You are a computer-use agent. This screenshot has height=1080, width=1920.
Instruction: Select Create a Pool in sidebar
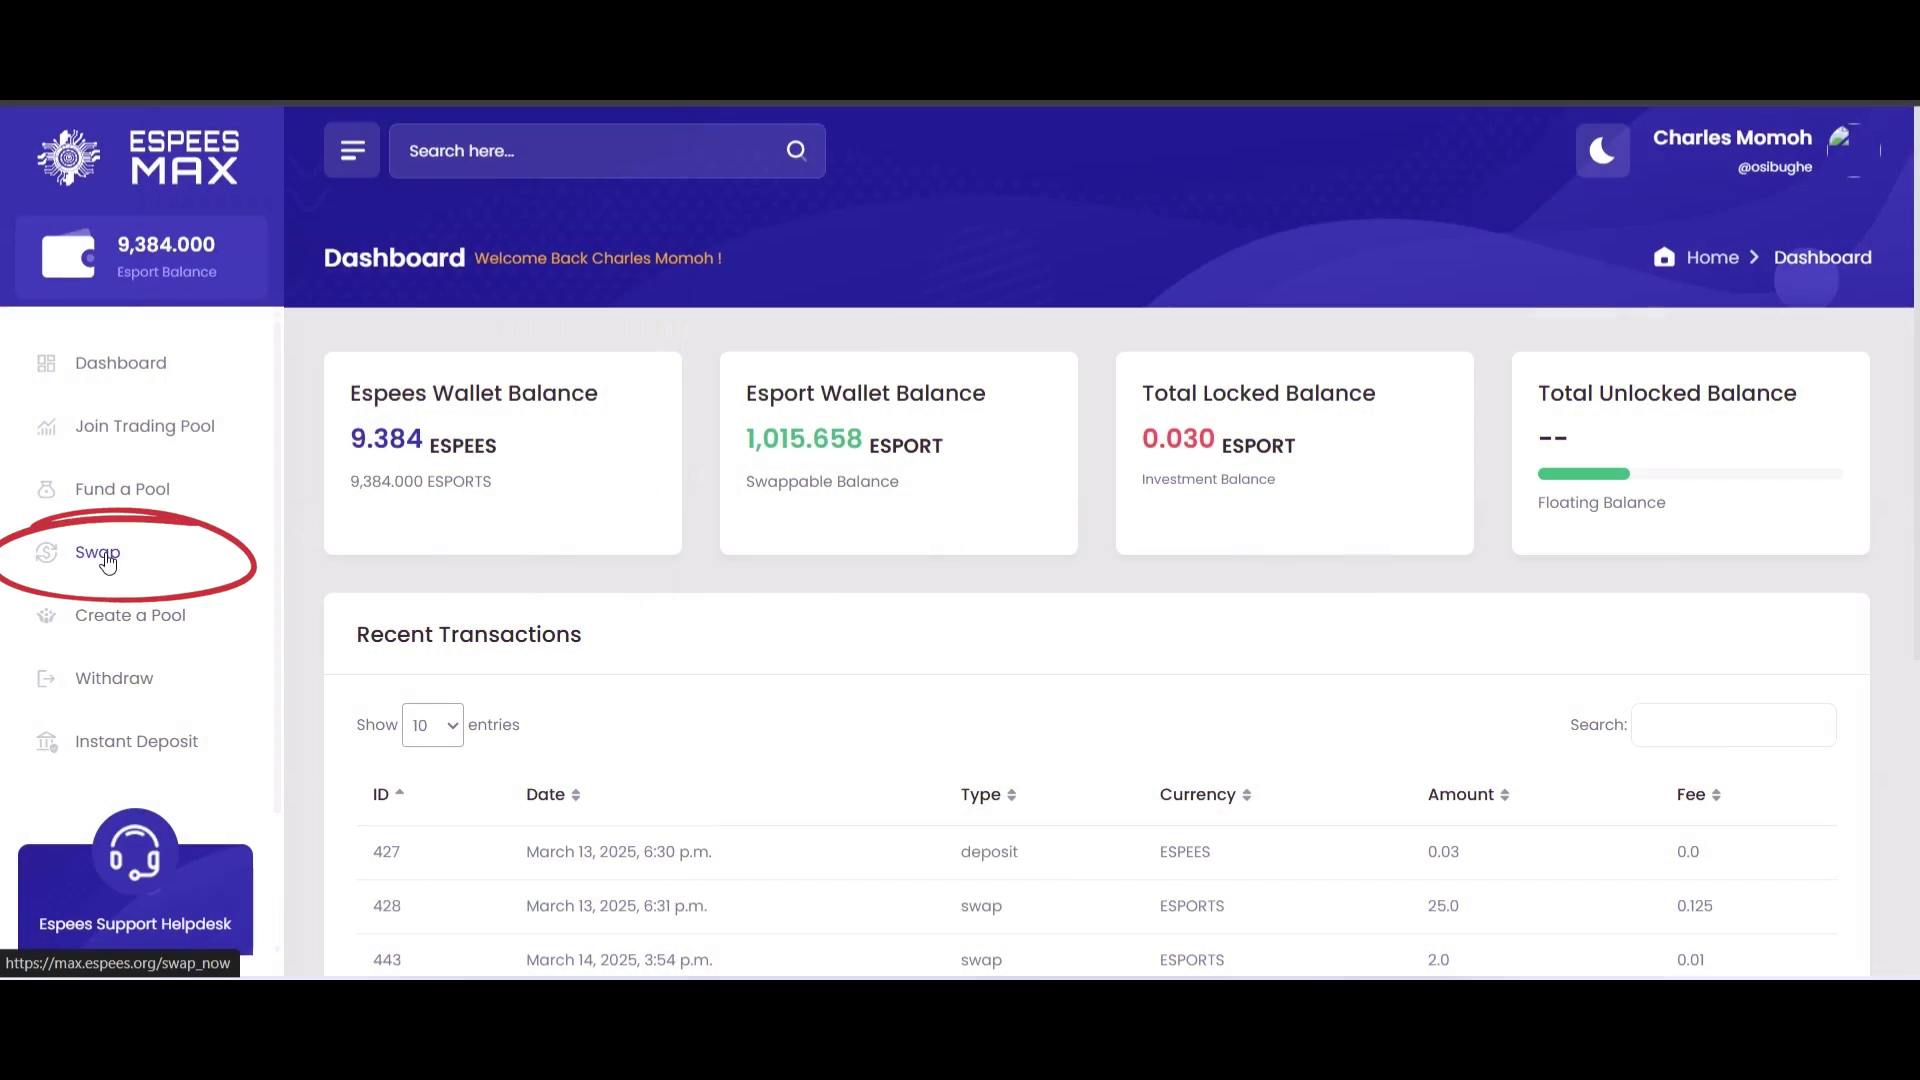pyautogui.click(x=130, y=615)
